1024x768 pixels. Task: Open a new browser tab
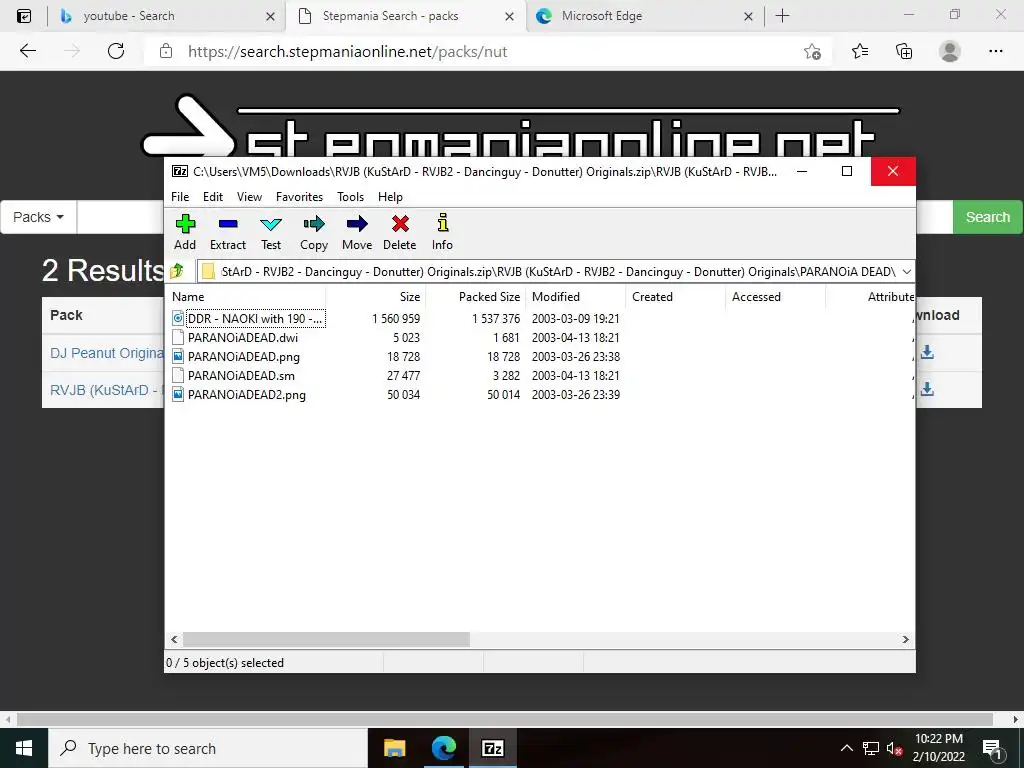click(782, 16)
